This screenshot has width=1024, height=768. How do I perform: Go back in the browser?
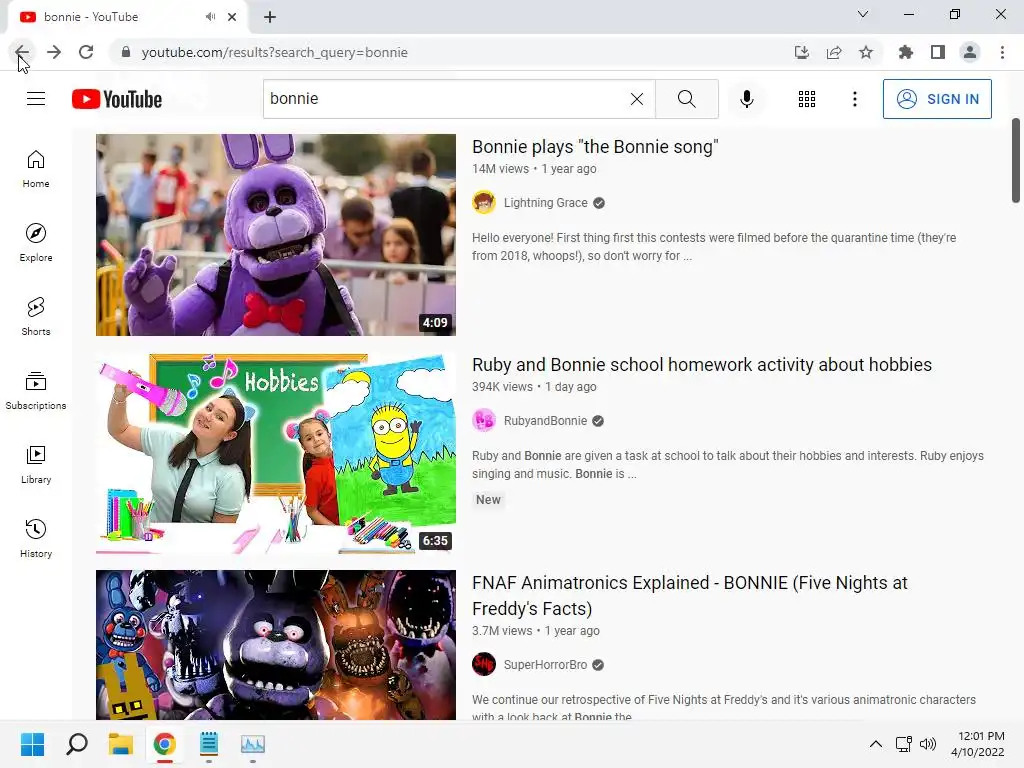click(x=22, y=52)
